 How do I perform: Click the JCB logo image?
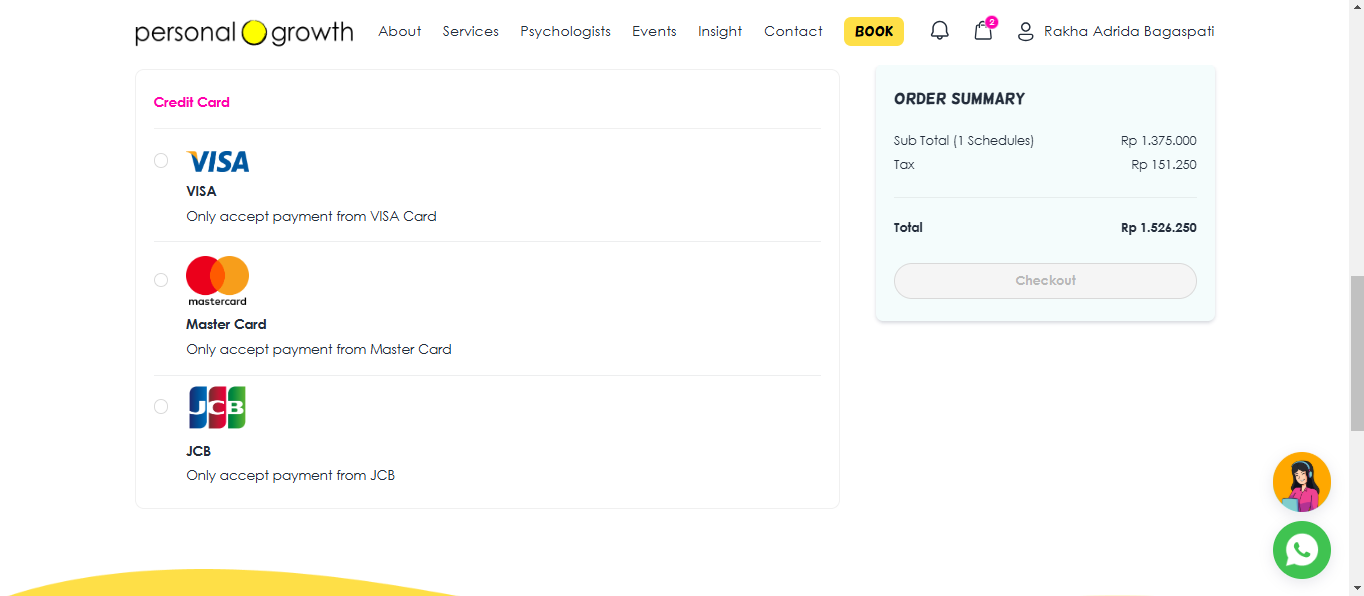[x=217, y=408]
